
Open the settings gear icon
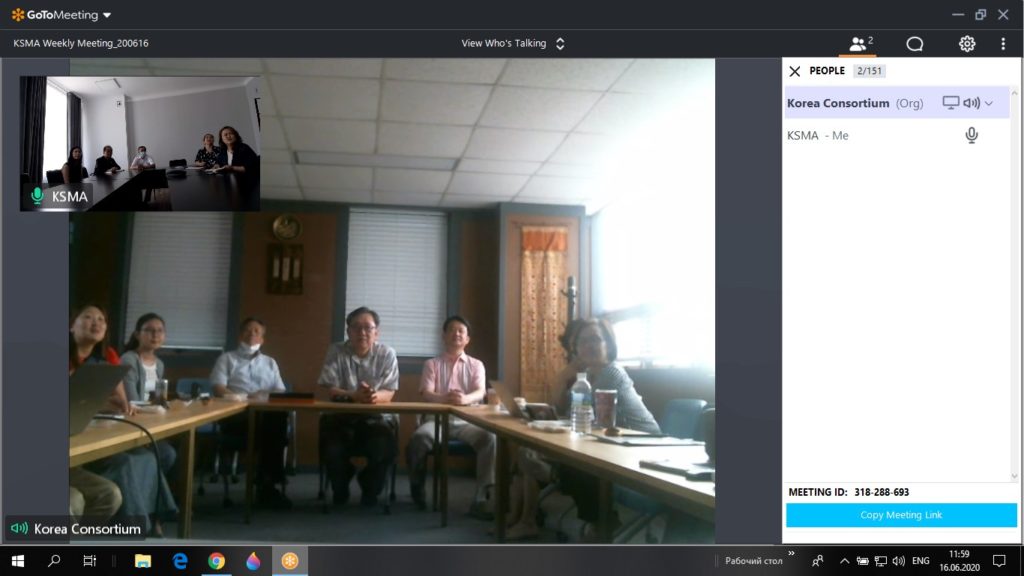967,44
